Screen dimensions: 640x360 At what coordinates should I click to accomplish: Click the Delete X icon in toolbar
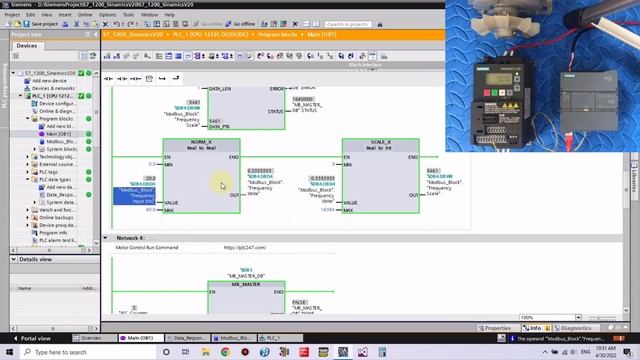[105, 24]
